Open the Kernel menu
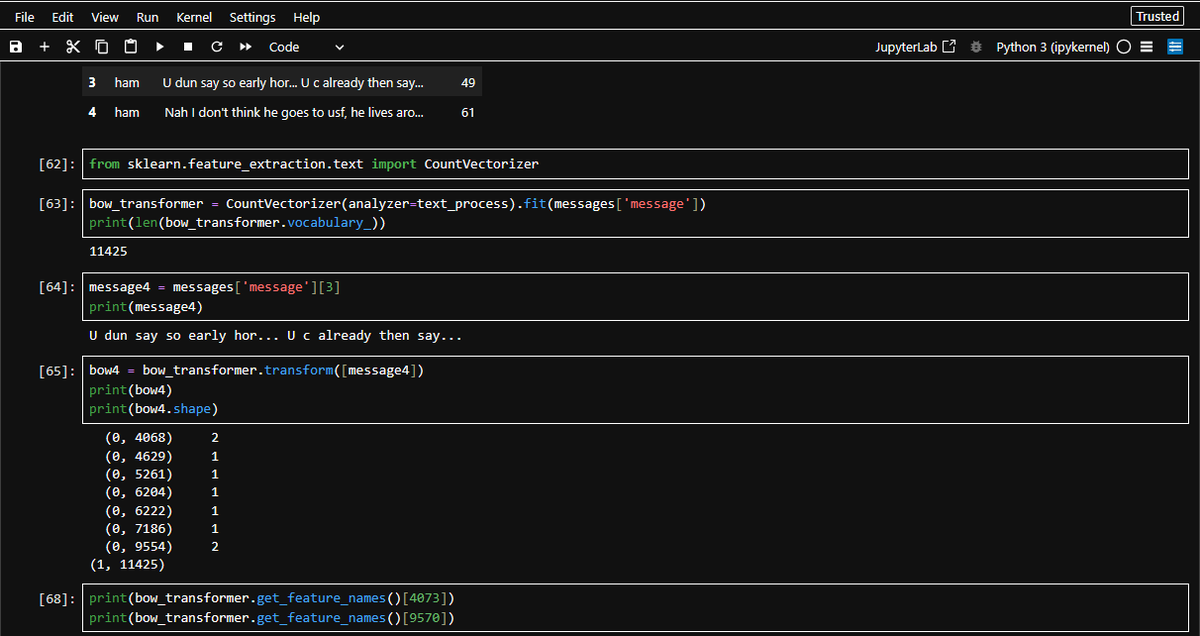1200x636 pixels. 194,17
